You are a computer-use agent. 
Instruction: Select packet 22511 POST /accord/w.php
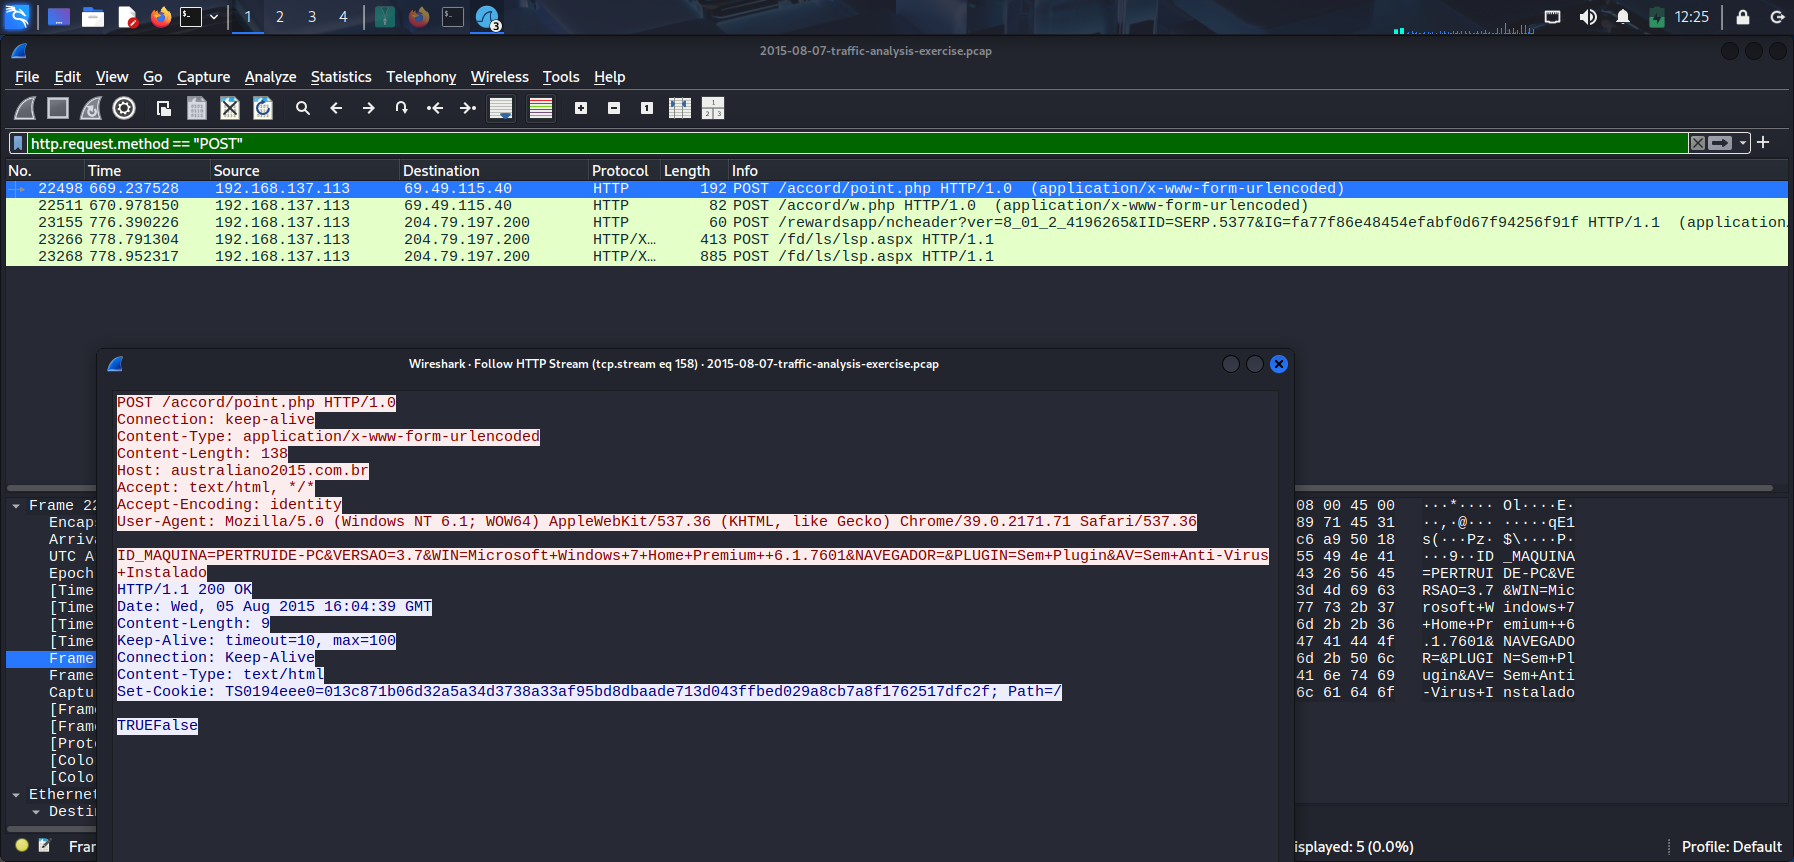pos(897,206)
